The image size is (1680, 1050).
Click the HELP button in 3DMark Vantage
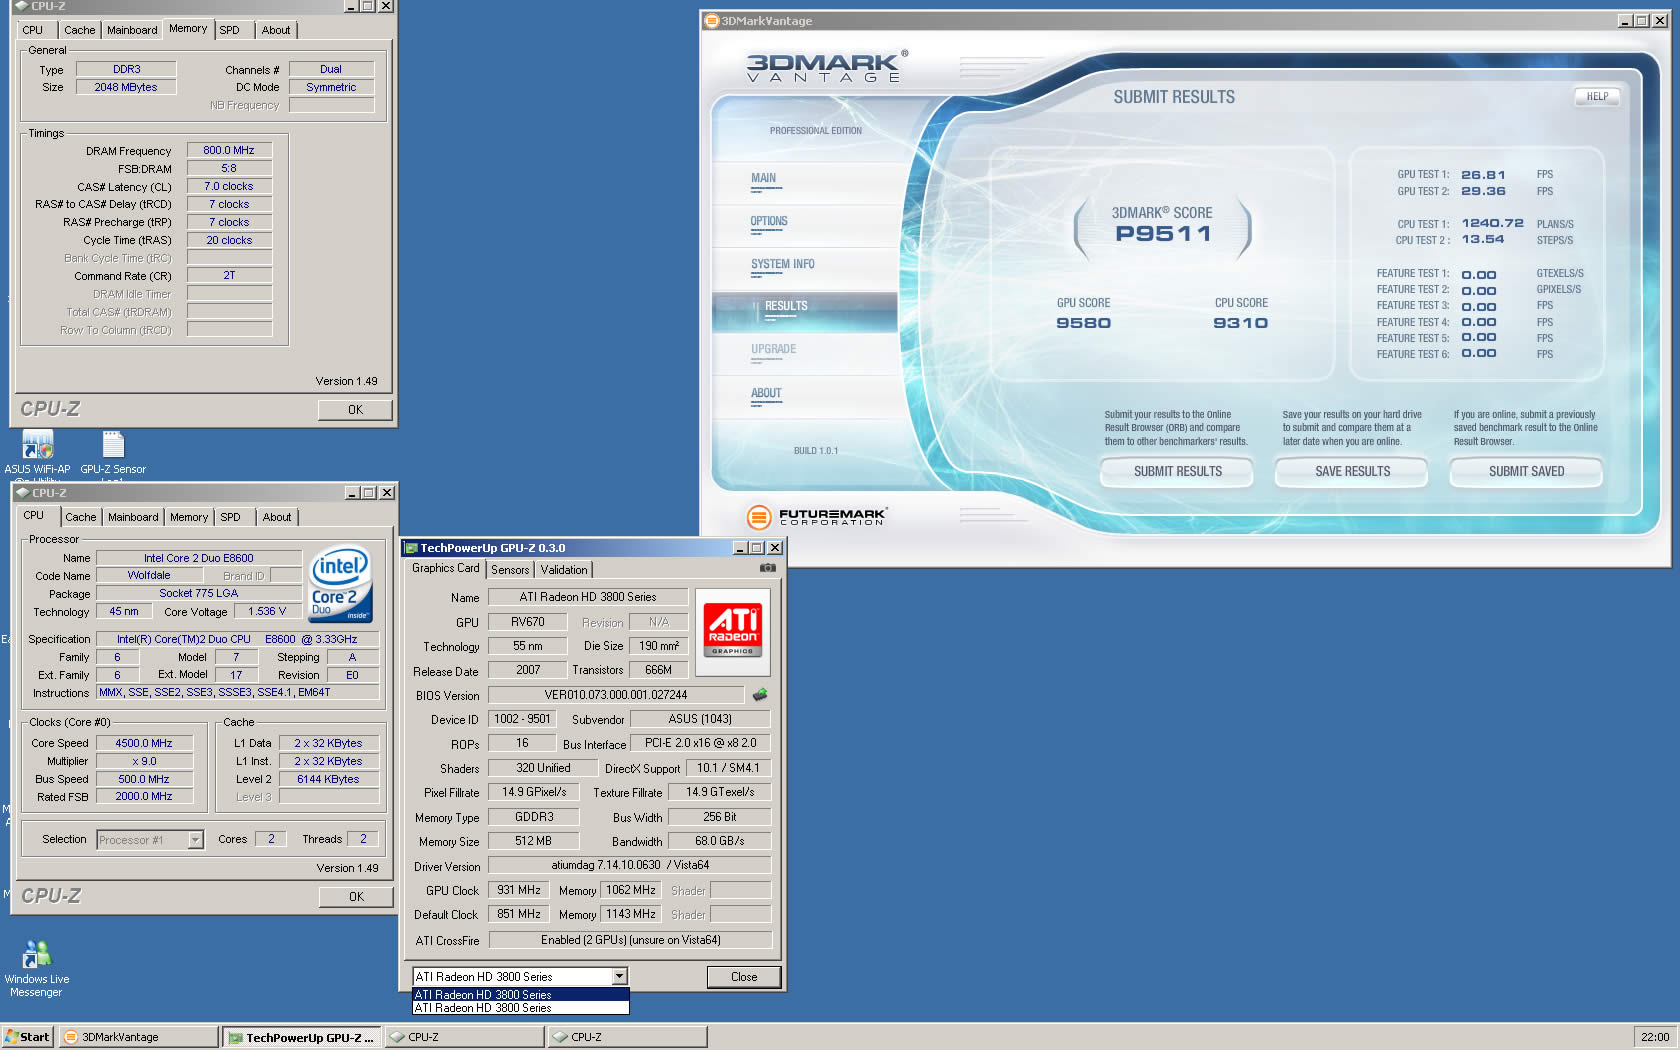coord(1597,97)
